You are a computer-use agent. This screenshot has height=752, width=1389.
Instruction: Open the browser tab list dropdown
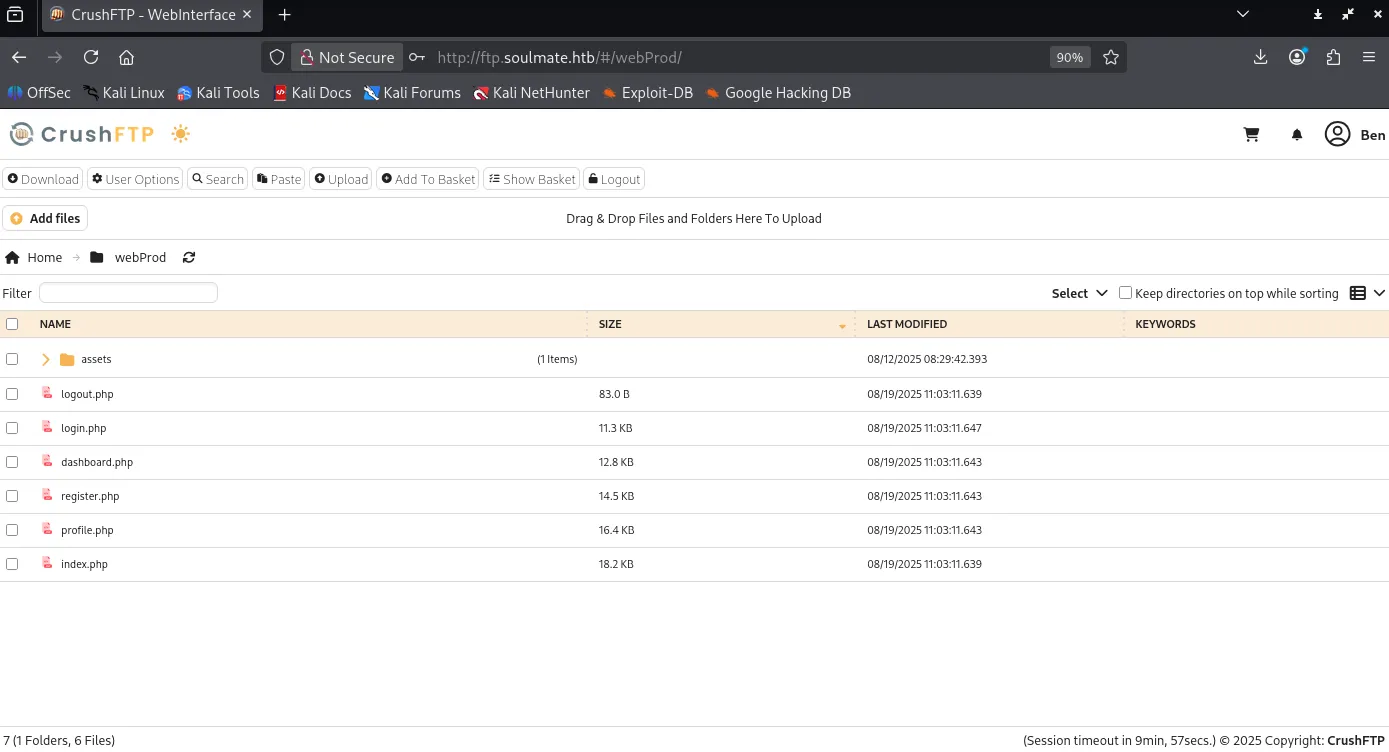[x=1243, y=14]
